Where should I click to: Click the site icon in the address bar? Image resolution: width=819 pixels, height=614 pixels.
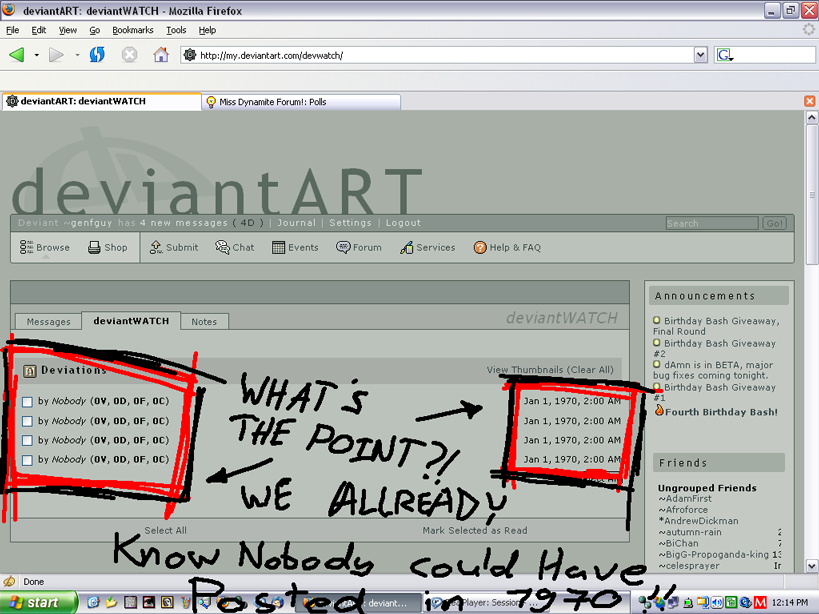(x=190, y=55)
